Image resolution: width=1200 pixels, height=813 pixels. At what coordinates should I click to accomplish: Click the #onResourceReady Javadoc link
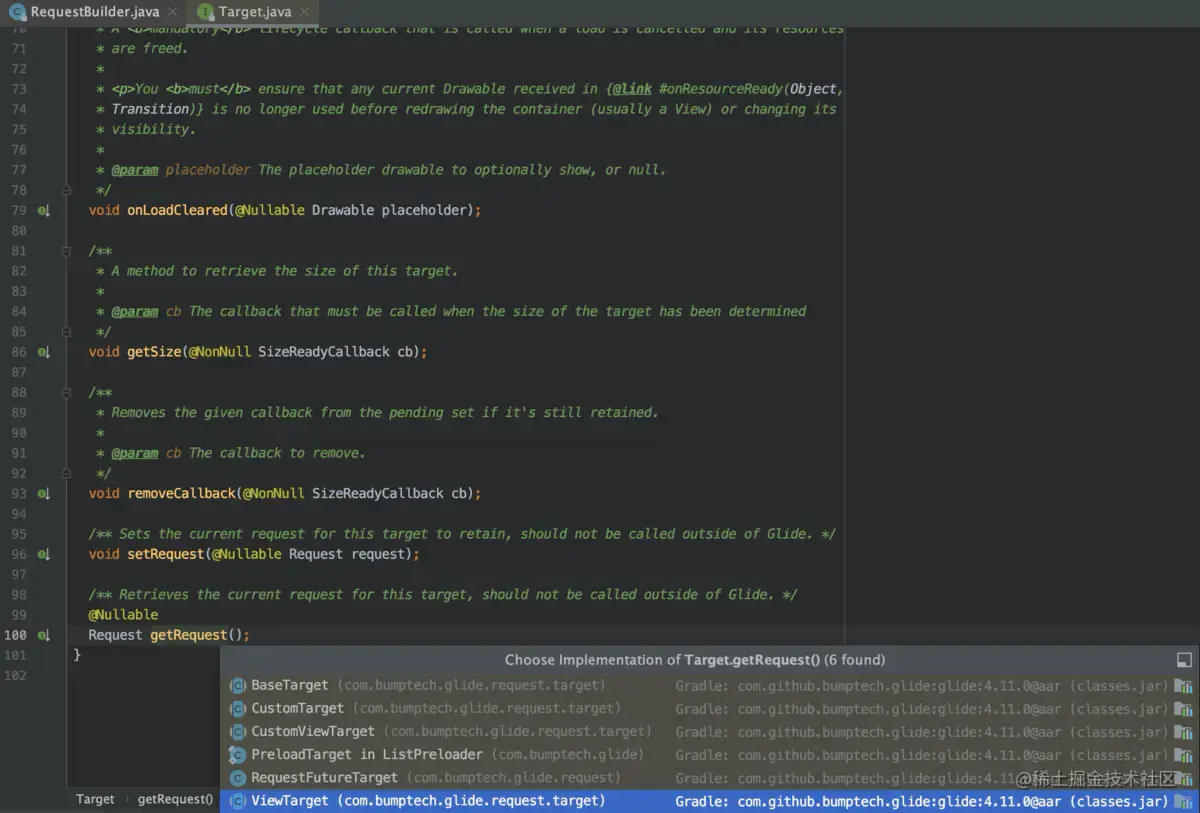pyautogui.click(x=723, y=89)
